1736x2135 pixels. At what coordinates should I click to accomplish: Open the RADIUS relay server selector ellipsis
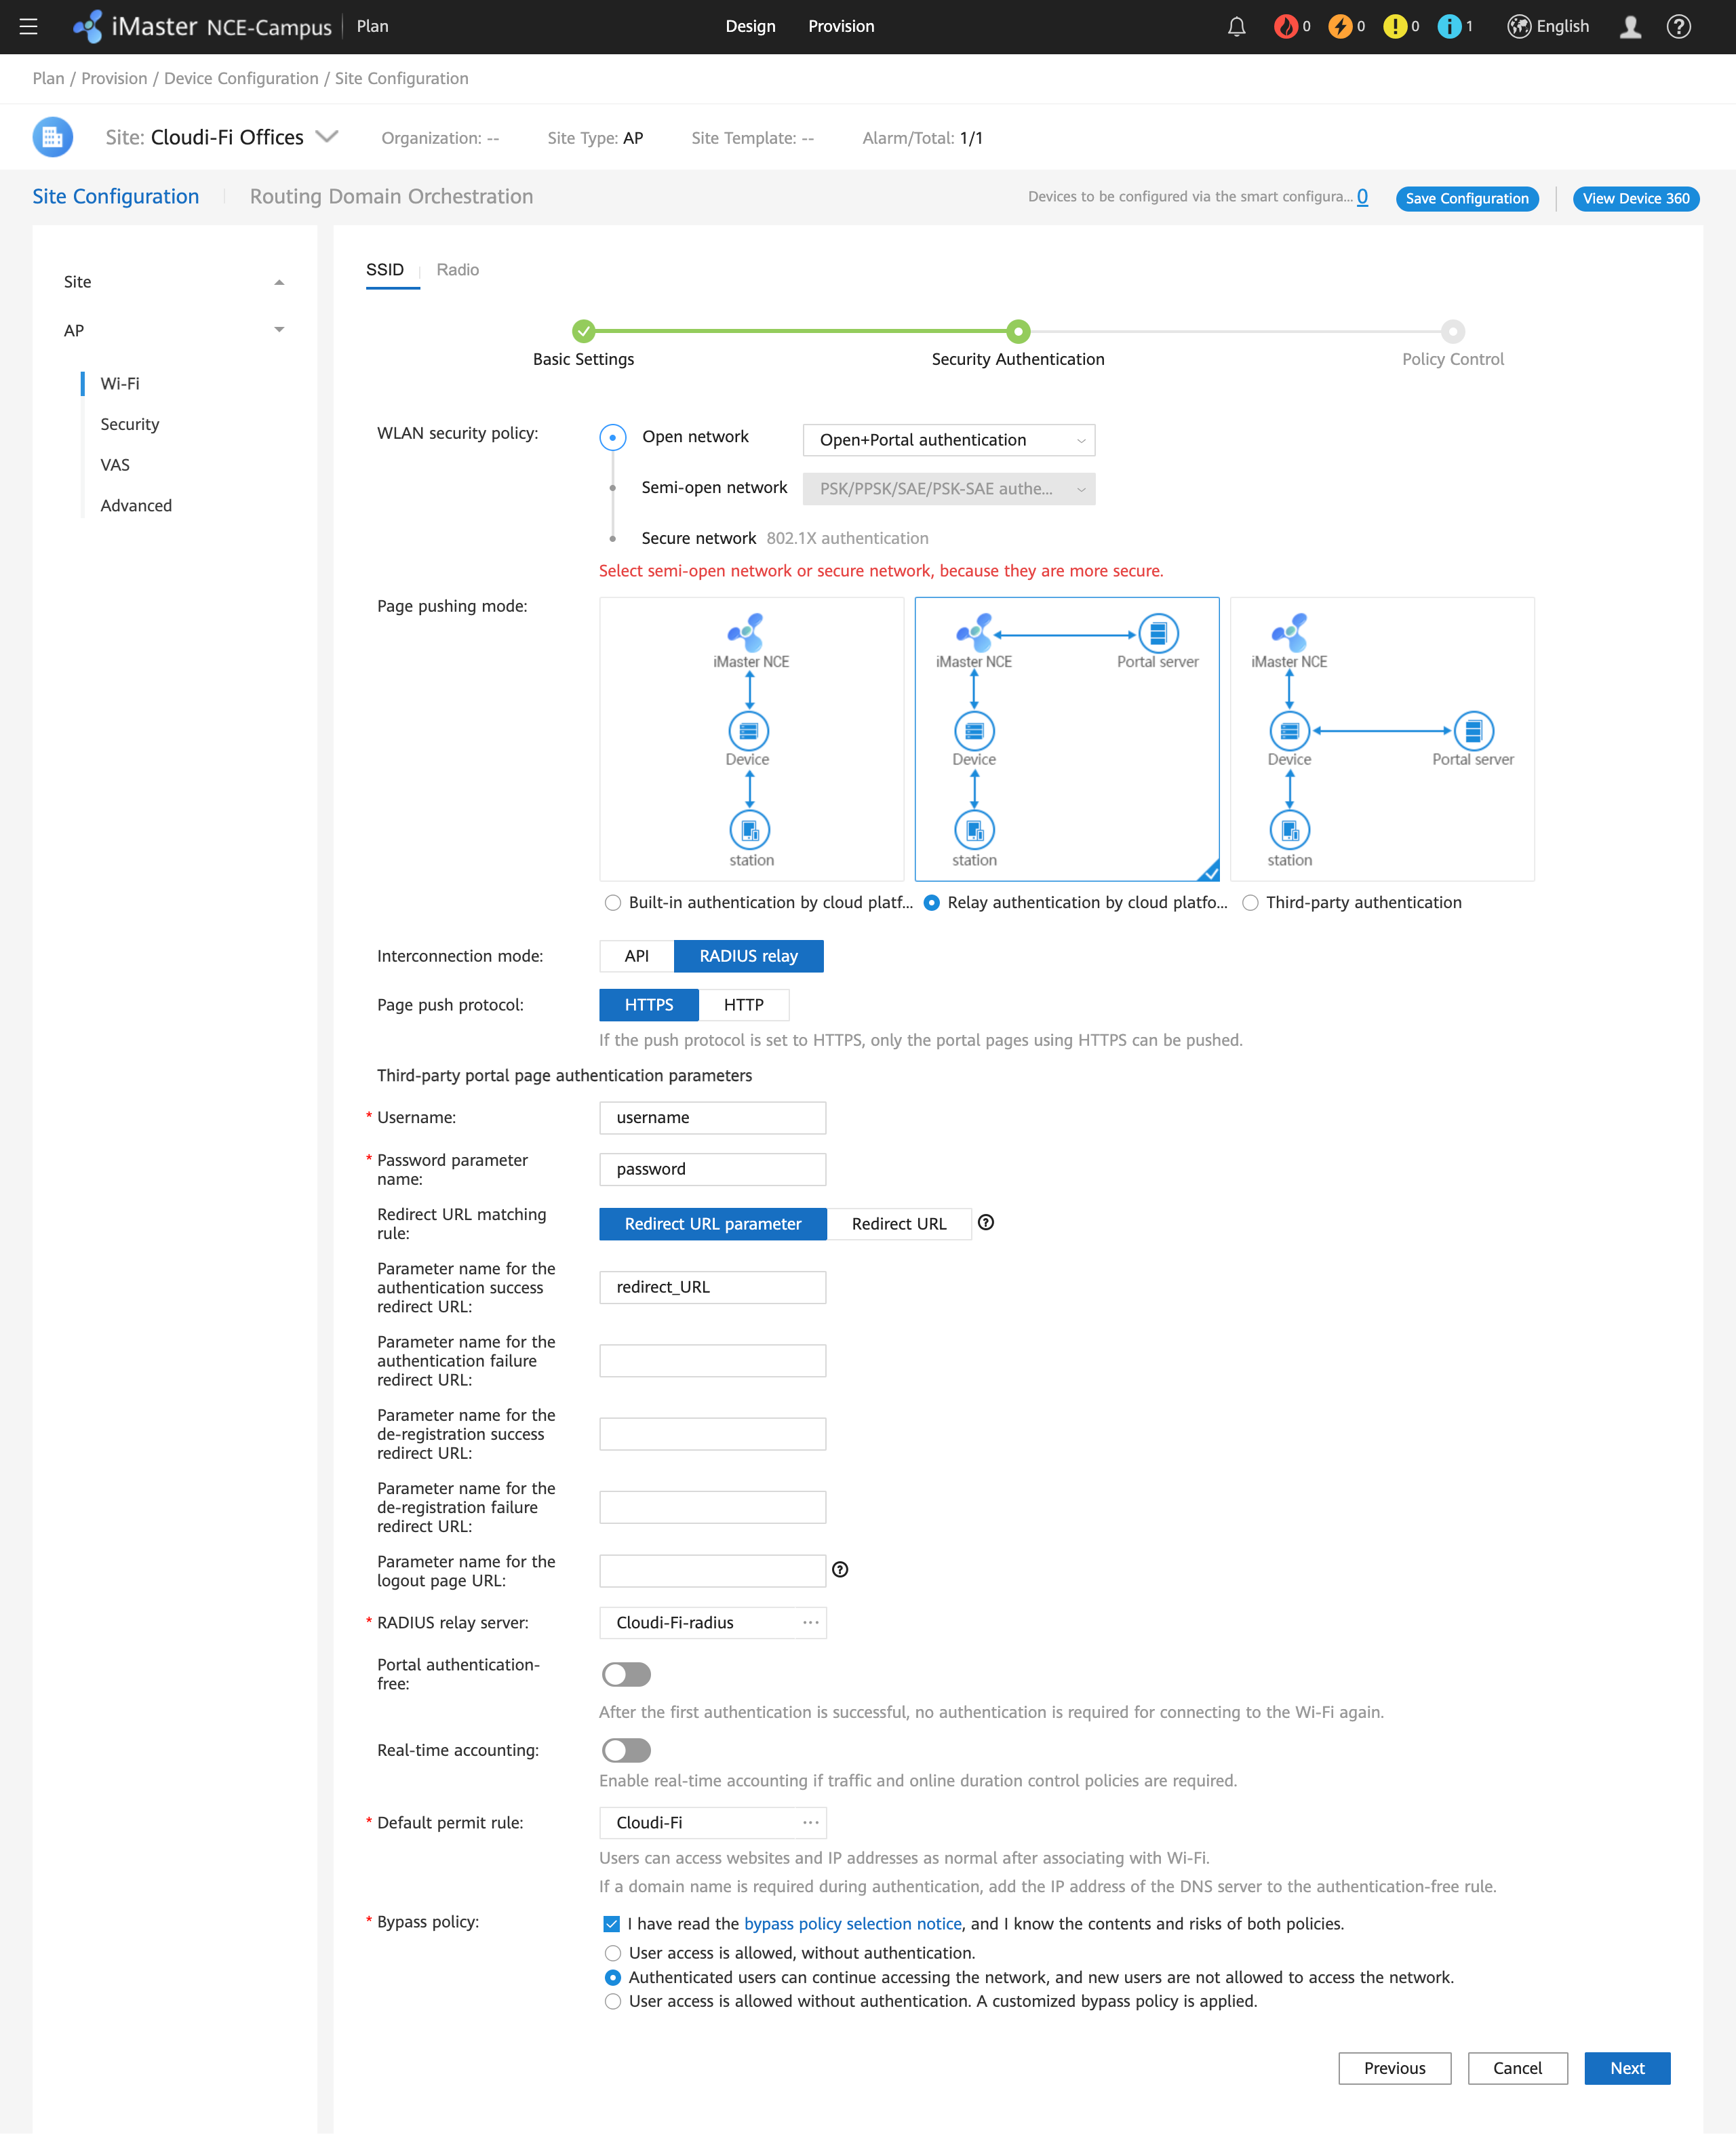(x=810, y=1622)
